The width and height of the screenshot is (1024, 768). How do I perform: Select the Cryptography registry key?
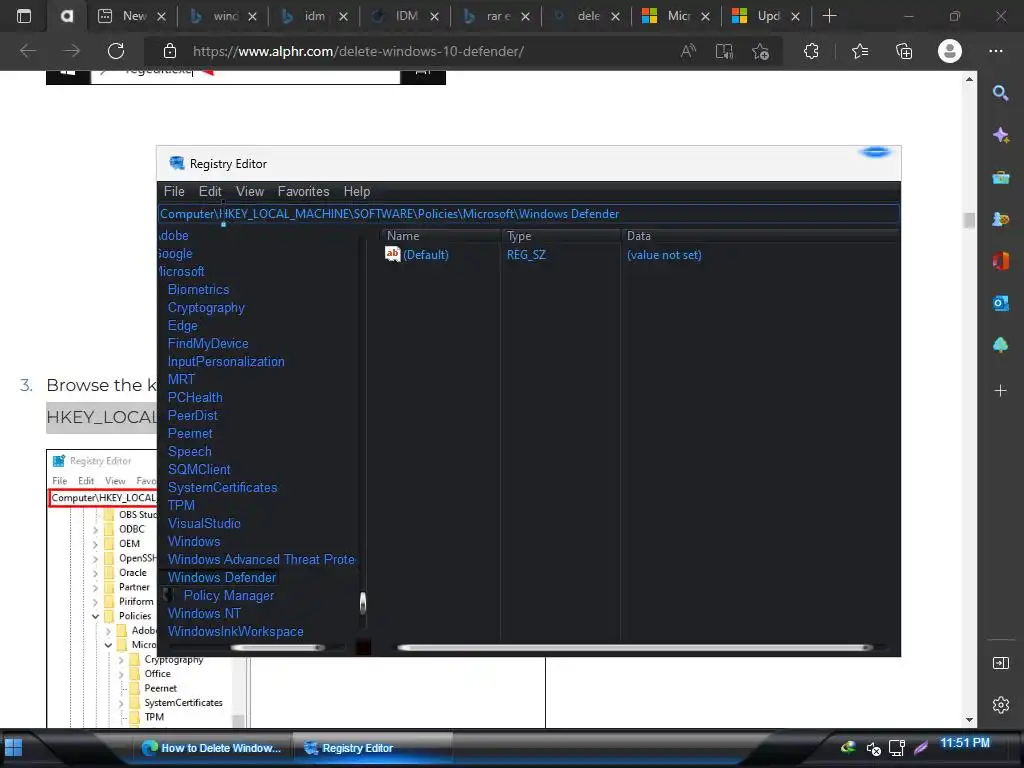[206, 308]
